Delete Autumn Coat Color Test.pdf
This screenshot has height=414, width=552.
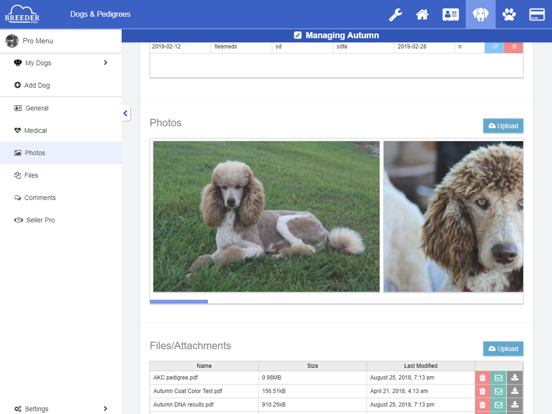(x=483, y=391)
